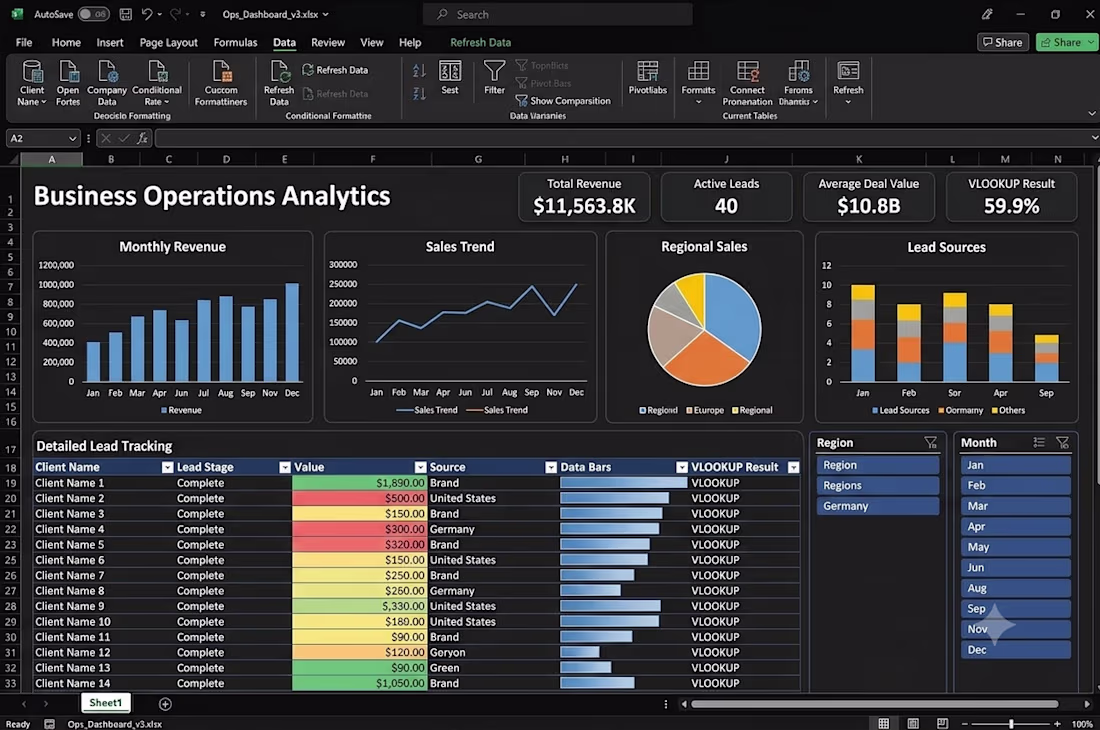Click the save icon in the title bar
Screen dimensions: 1100x730
(126, 14)
